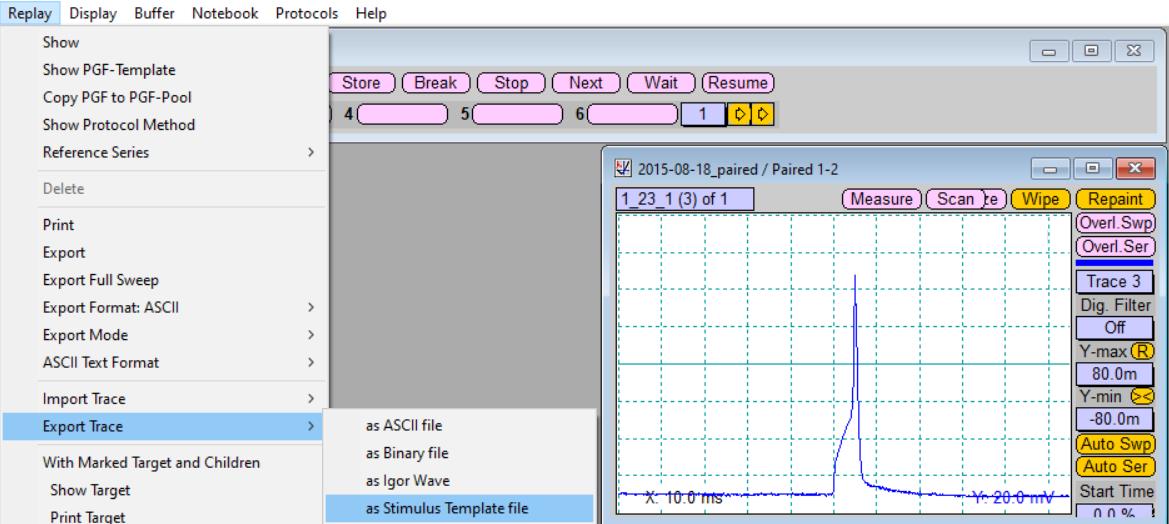The image size is (1169, 524).
Task: Expand the Export Mode submenu
Action: tap(165, 335)
